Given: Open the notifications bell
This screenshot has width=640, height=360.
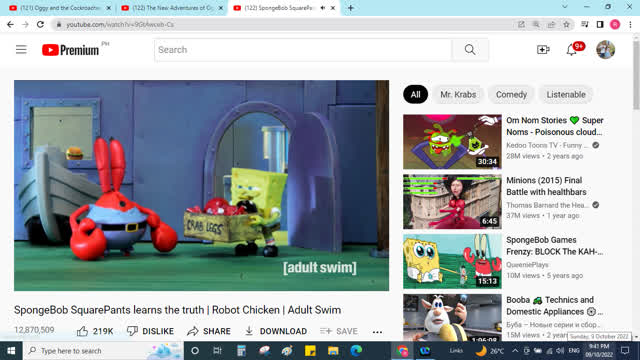Looking at the screenshot, I should [x=571, y=50].
